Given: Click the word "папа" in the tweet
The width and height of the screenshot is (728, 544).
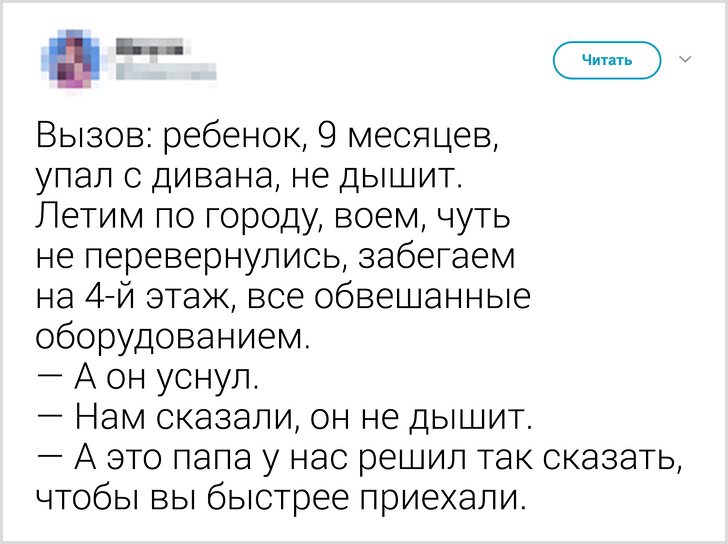Looking at the screenshot, I should pos(254,458).
